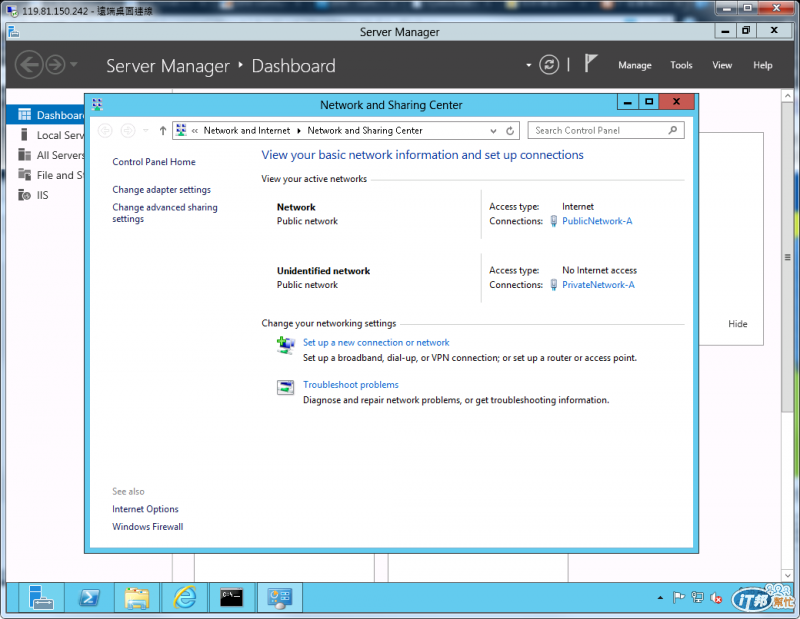Expand the address bar history dropdown

[493, 131]
